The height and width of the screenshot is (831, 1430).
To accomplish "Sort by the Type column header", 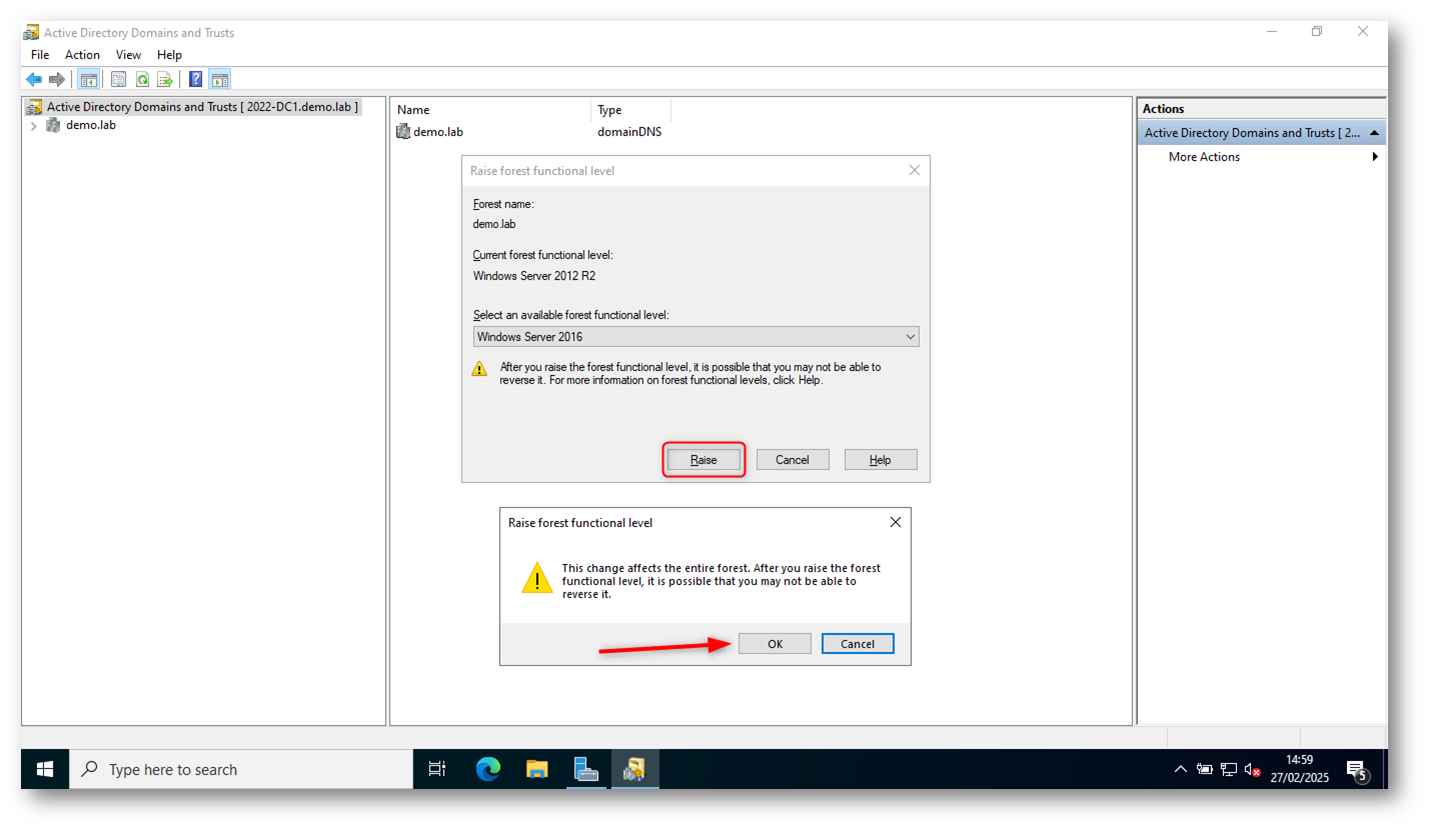I will (631, 110).
